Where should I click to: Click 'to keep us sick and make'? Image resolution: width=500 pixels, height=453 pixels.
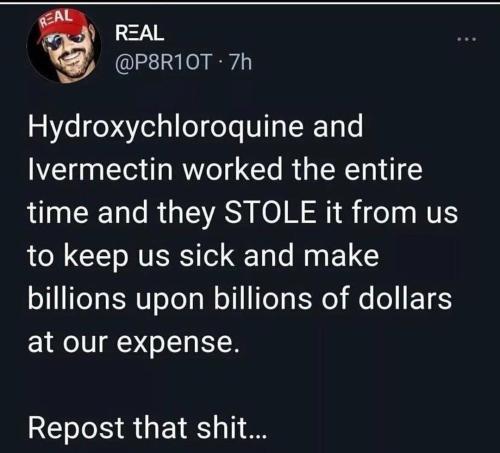[203, 256]
